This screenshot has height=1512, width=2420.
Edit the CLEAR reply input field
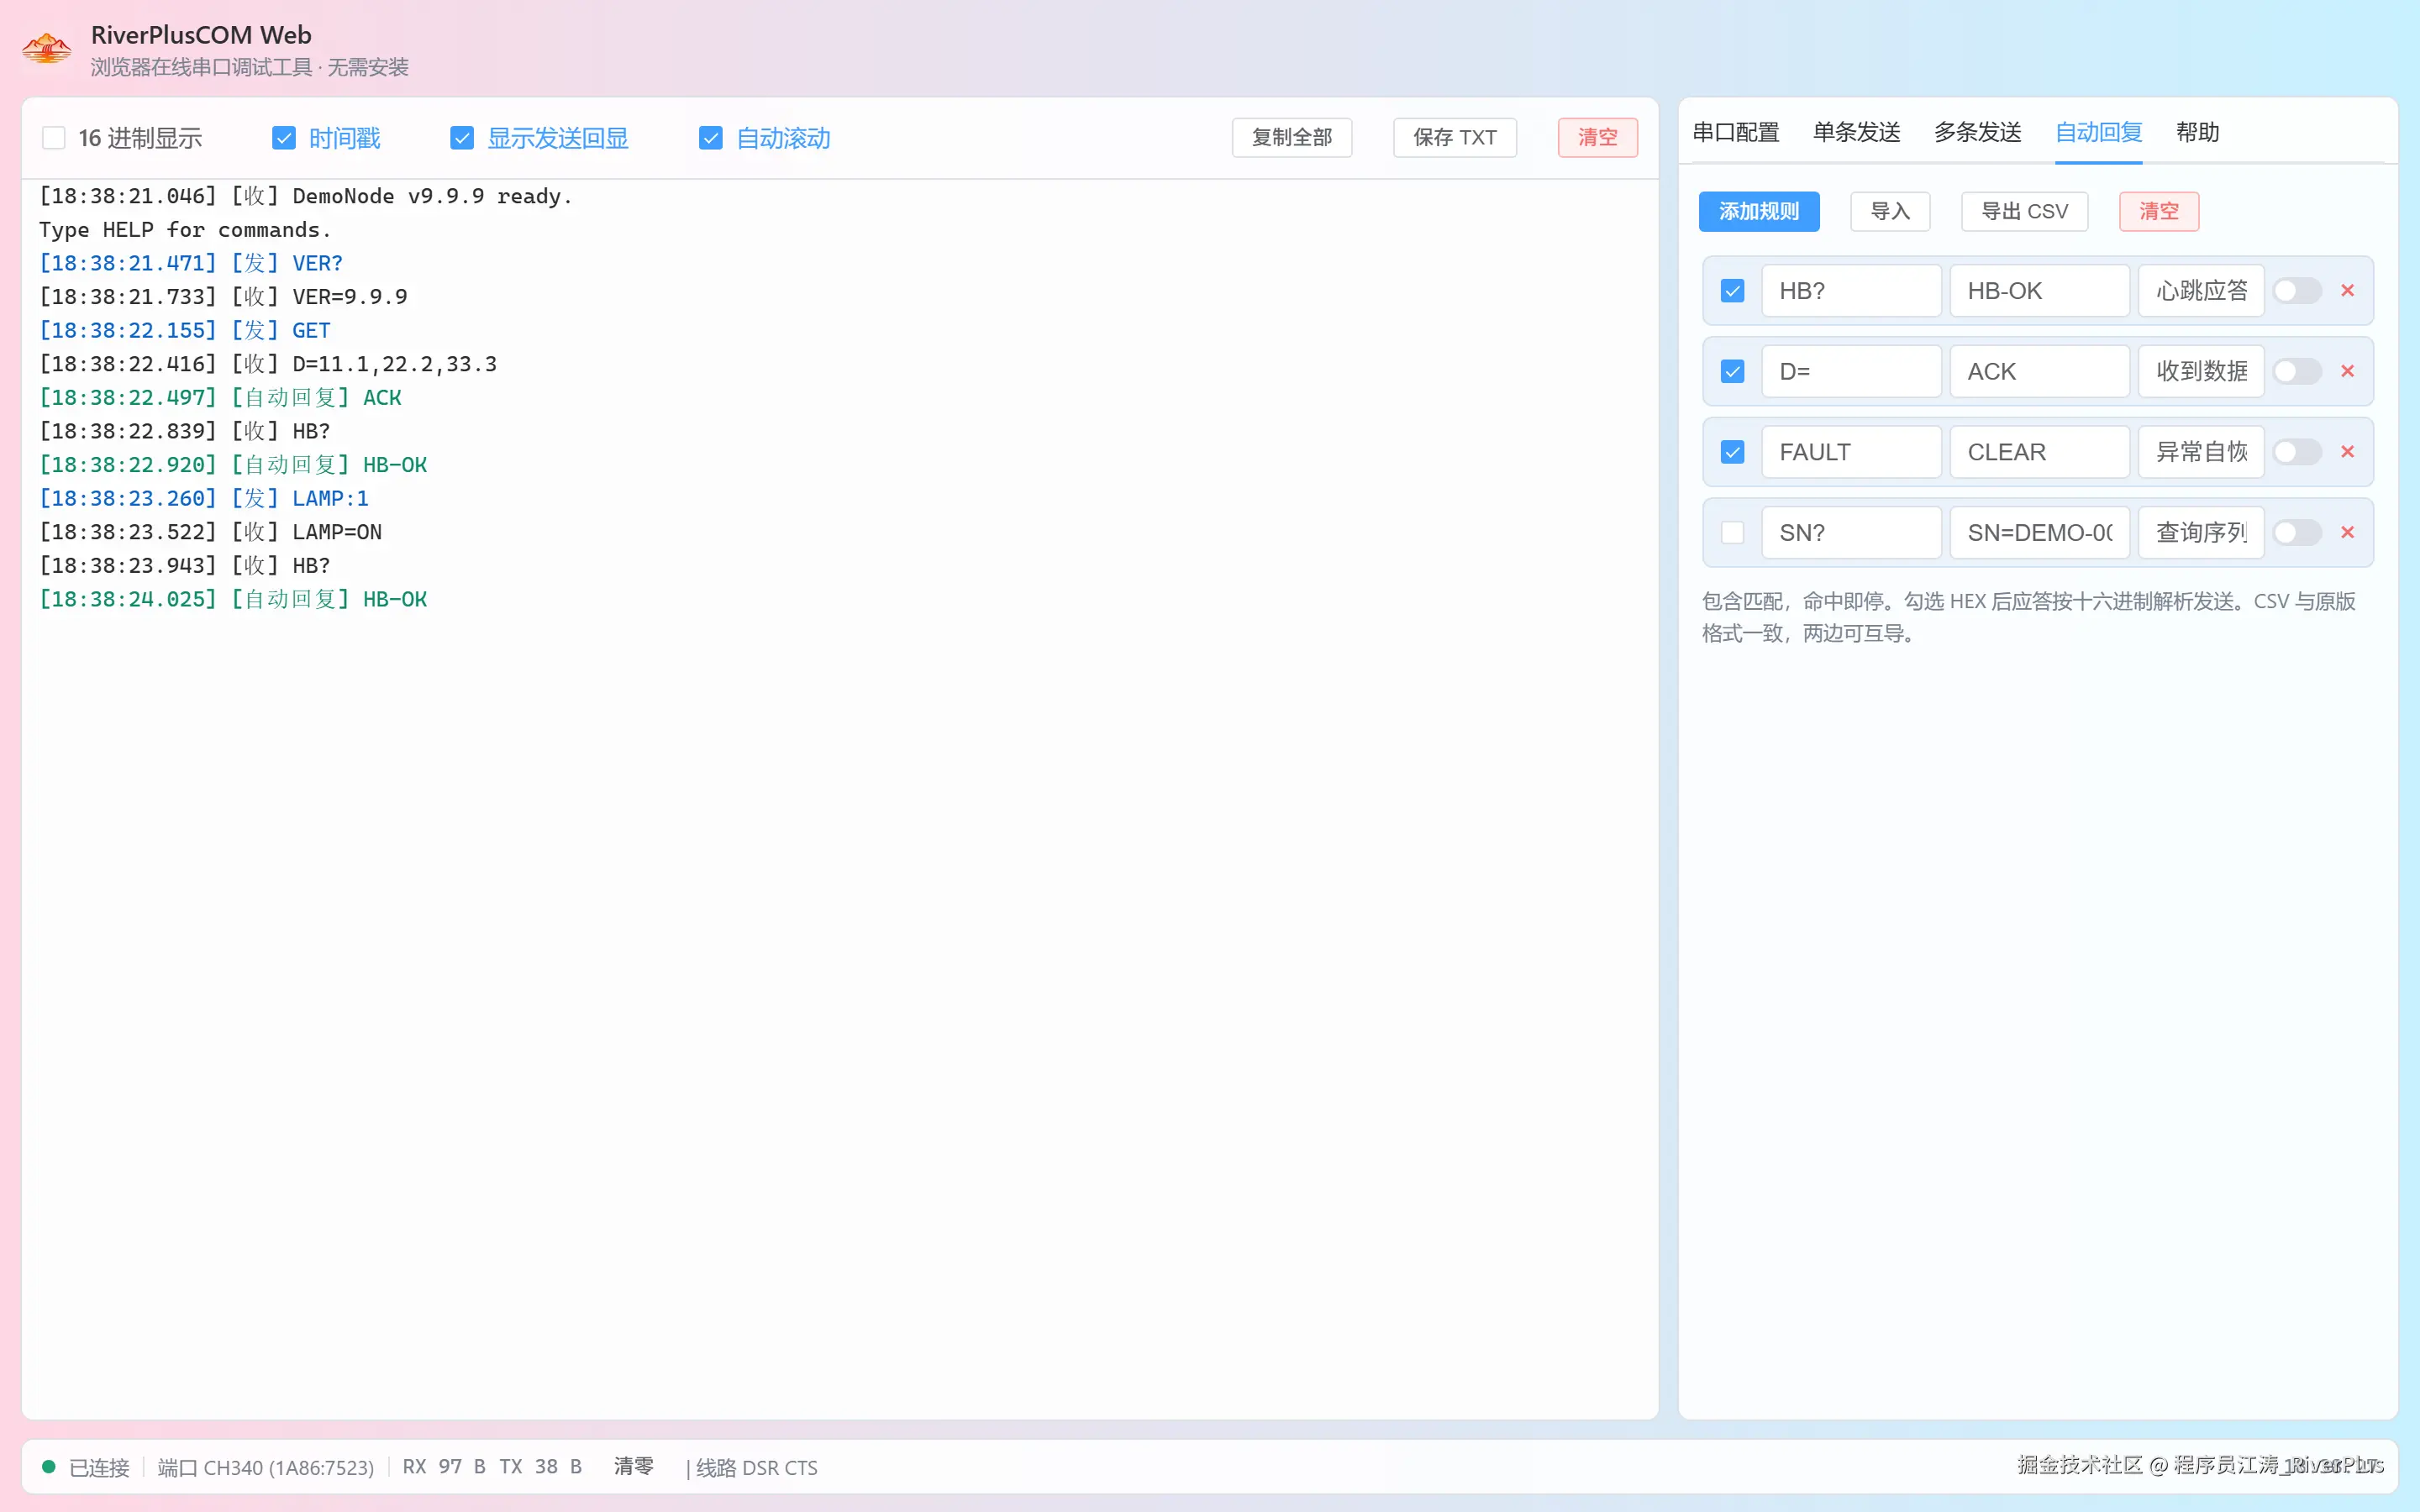[x=2040, y=452]
